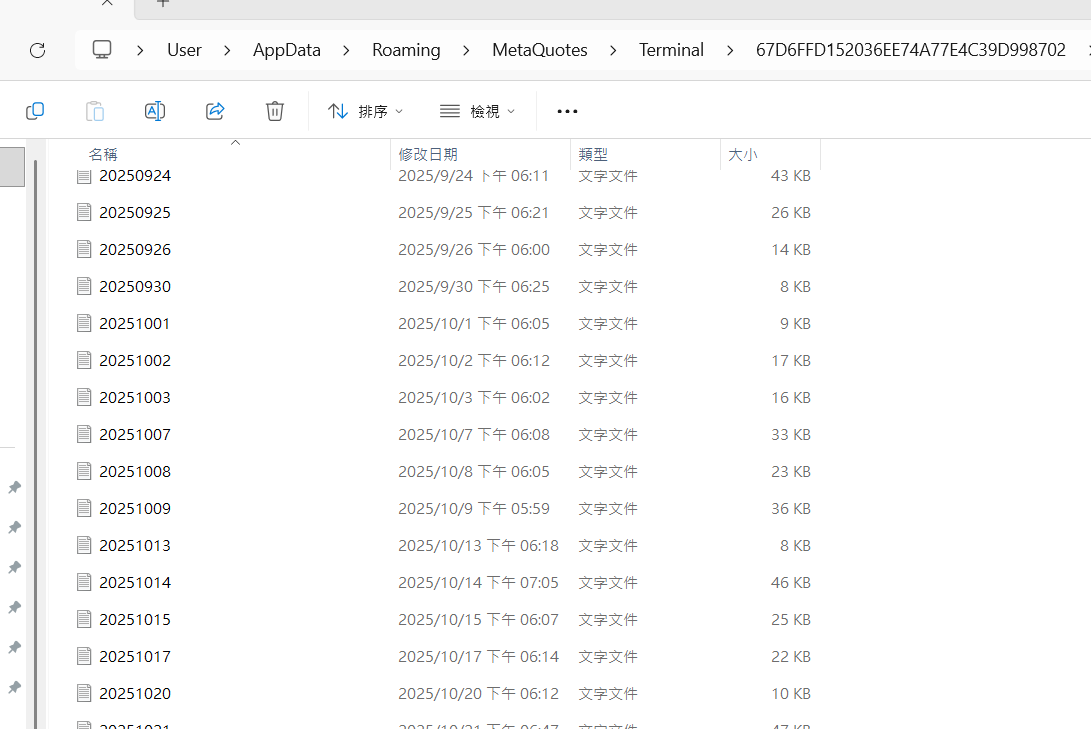
Task: Click the Refresh icon beside address bar
Action: tap(38, 50)
